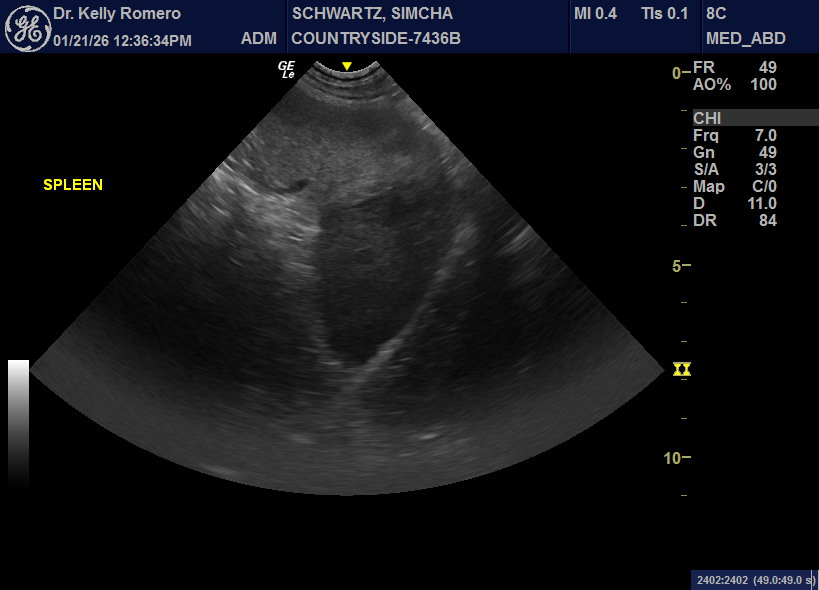Select the 8C probe indicator

716,14
